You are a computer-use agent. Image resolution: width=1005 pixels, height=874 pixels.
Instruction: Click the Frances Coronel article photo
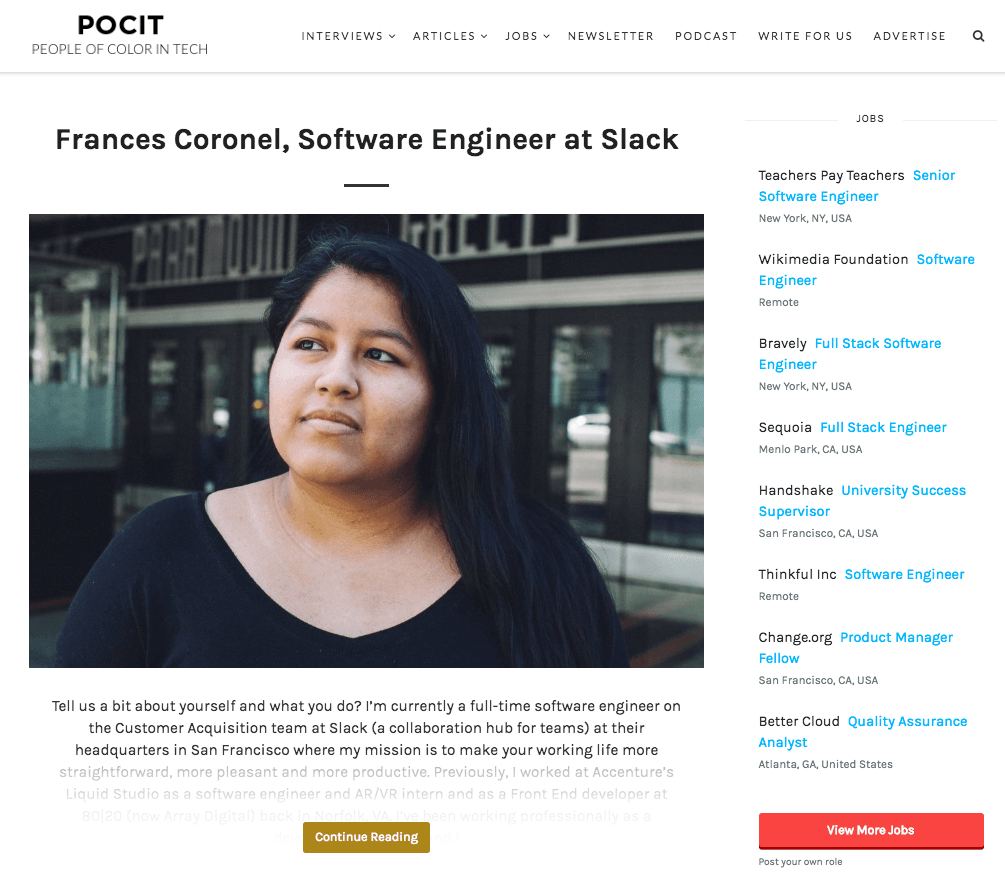tap(366, 440)
